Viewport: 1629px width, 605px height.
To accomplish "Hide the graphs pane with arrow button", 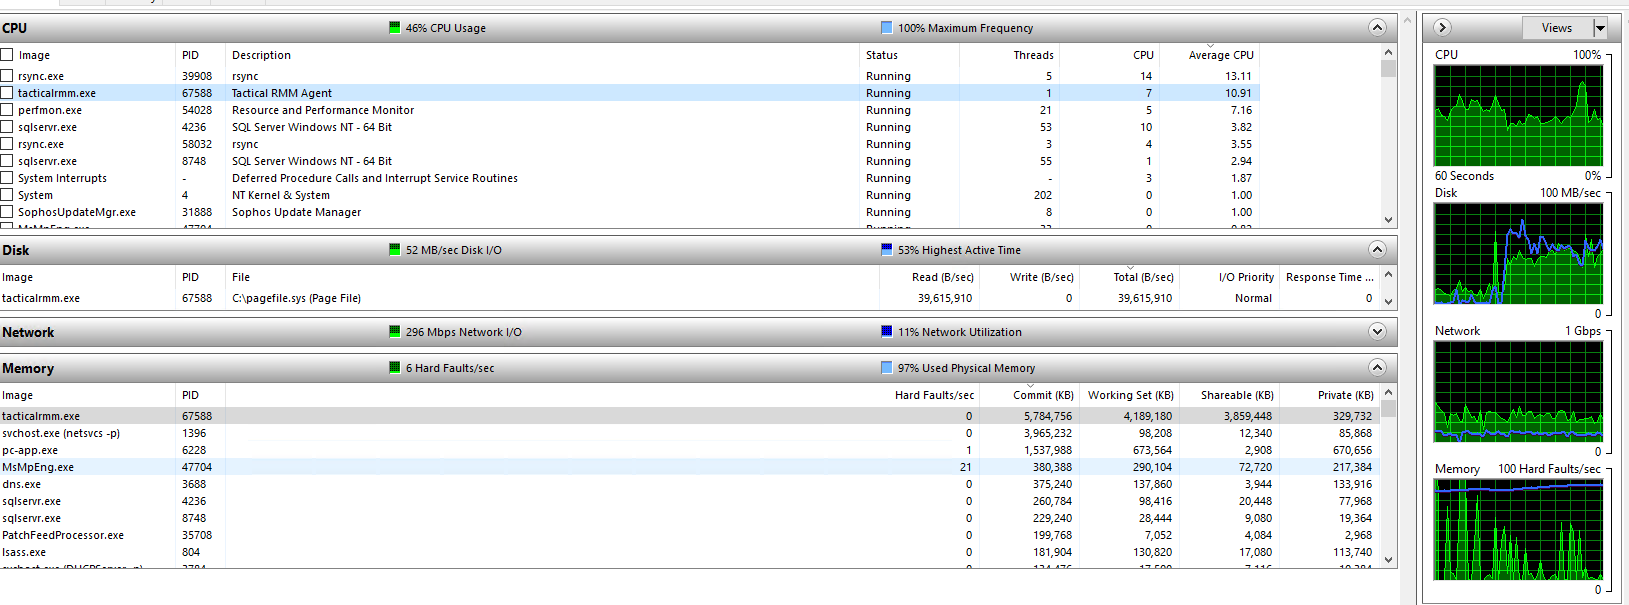I will click(1442, 28).
